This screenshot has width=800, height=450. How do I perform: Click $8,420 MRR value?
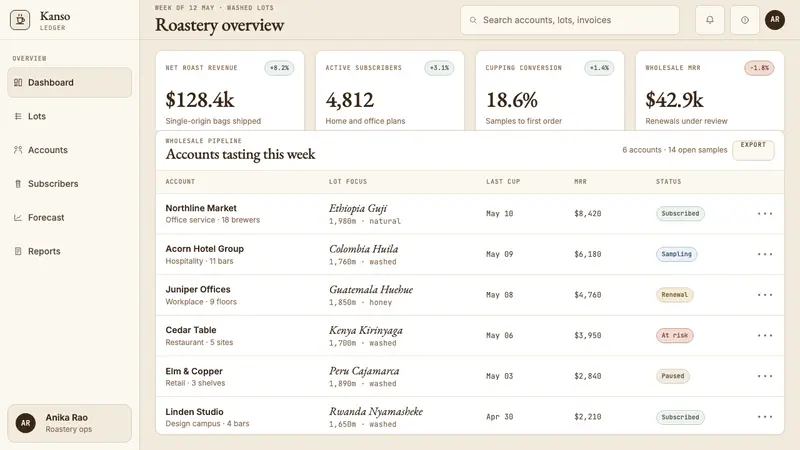pos(588,214)
